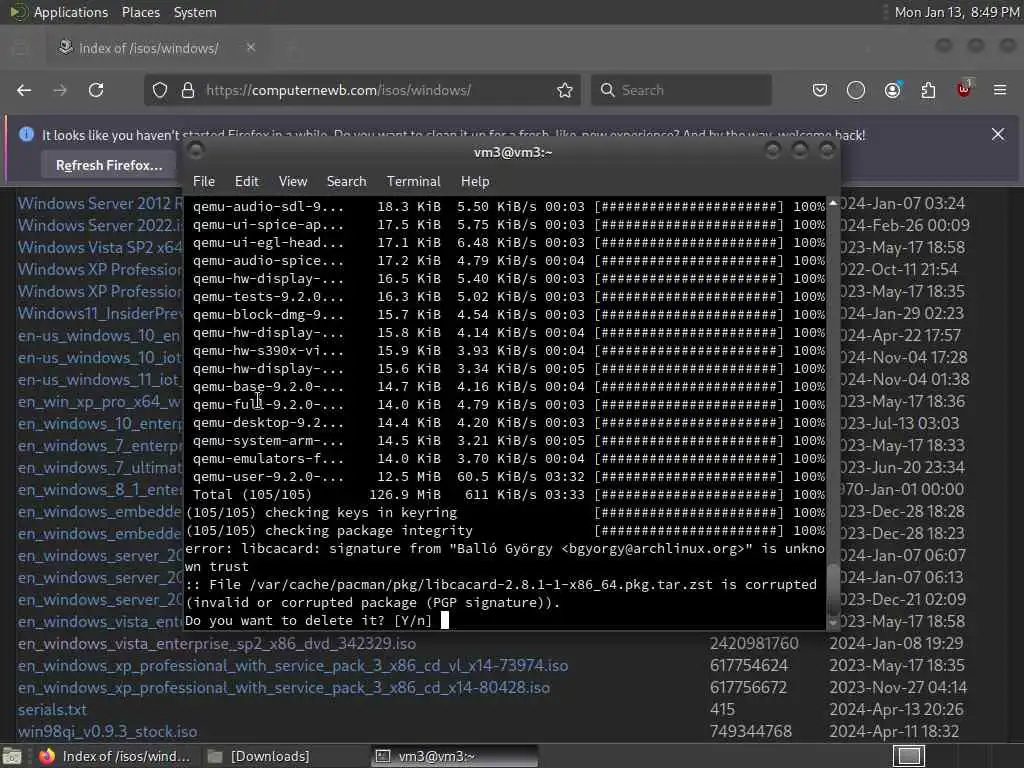Click the Refresh Firefox… button
Screen dimensions: 1024x768
pos(109,165)
